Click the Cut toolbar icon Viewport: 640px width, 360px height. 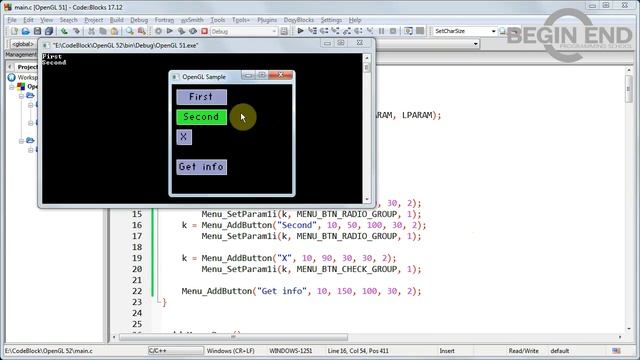pos(91,31)
